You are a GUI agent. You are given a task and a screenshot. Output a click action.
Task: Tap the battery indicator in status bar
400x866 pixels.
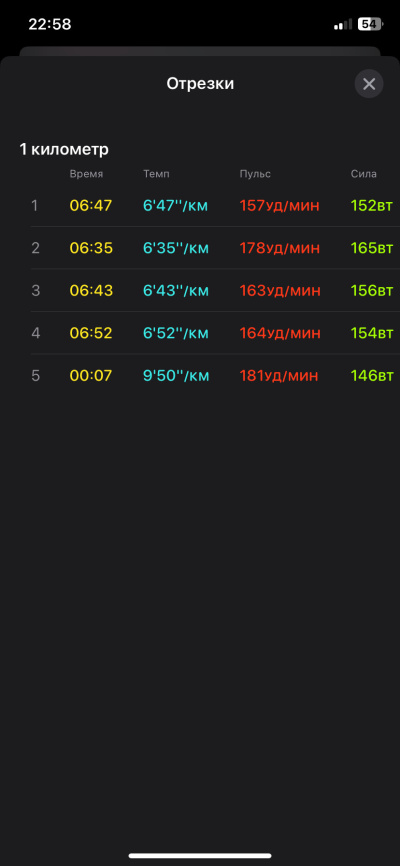point(370,24)
